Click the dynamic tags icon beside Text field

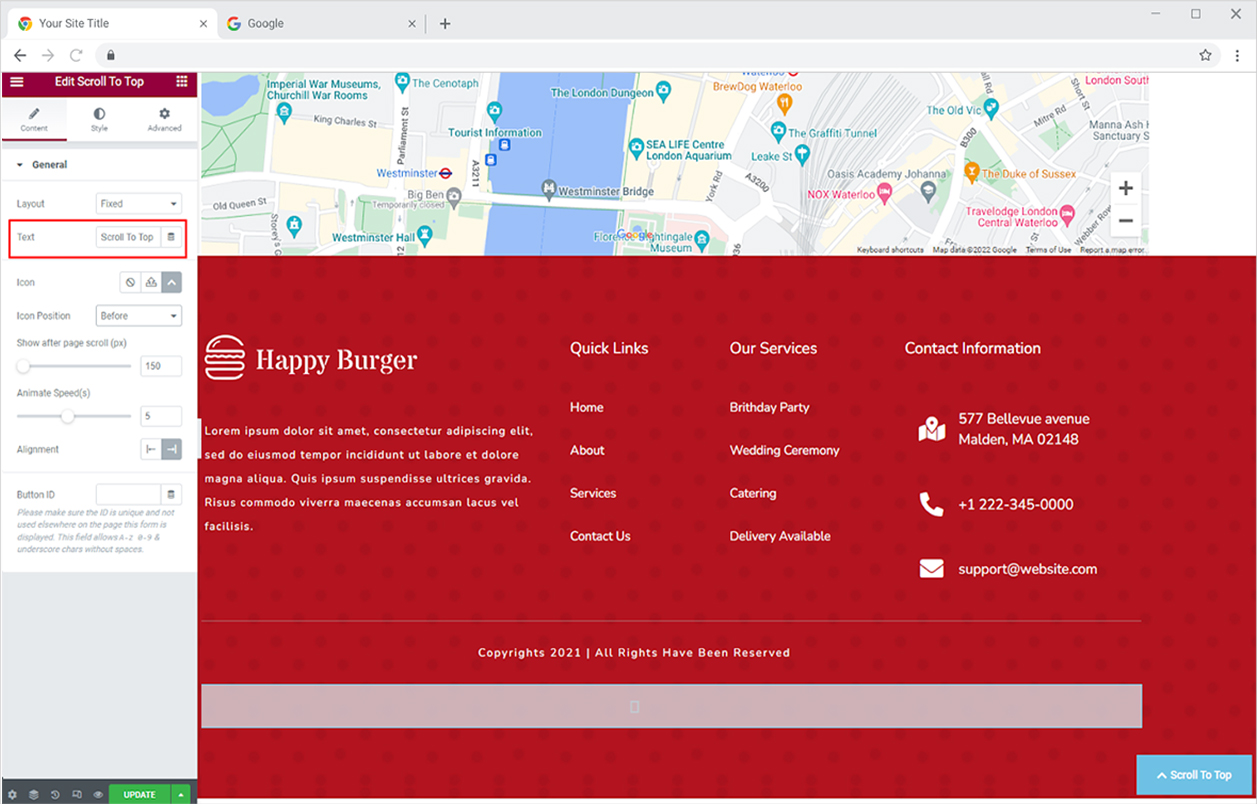coord(171,237)
